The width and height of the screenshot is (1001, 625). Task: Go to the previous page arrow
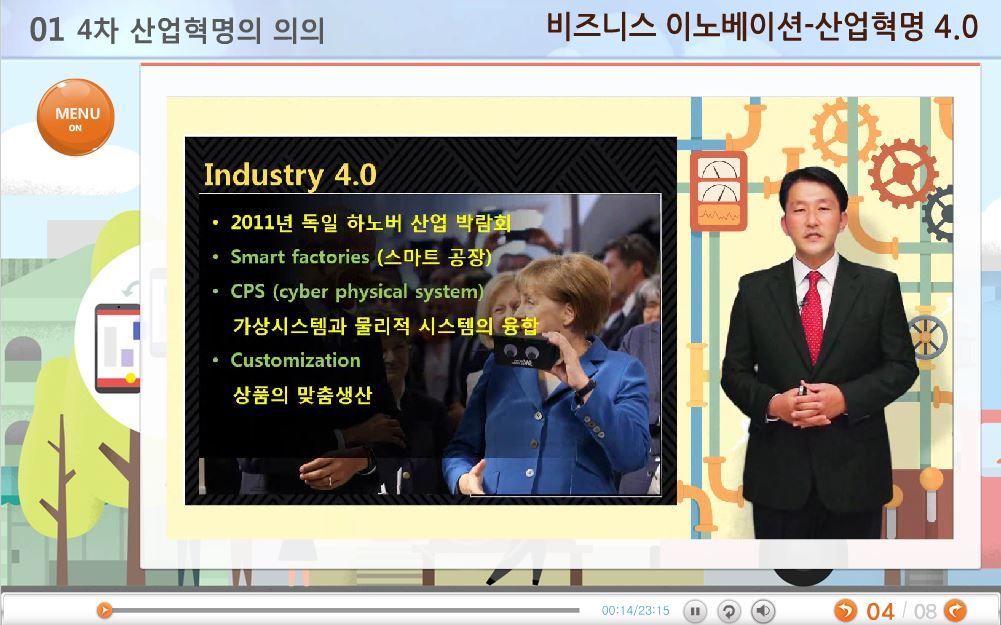tap(845, 610)
